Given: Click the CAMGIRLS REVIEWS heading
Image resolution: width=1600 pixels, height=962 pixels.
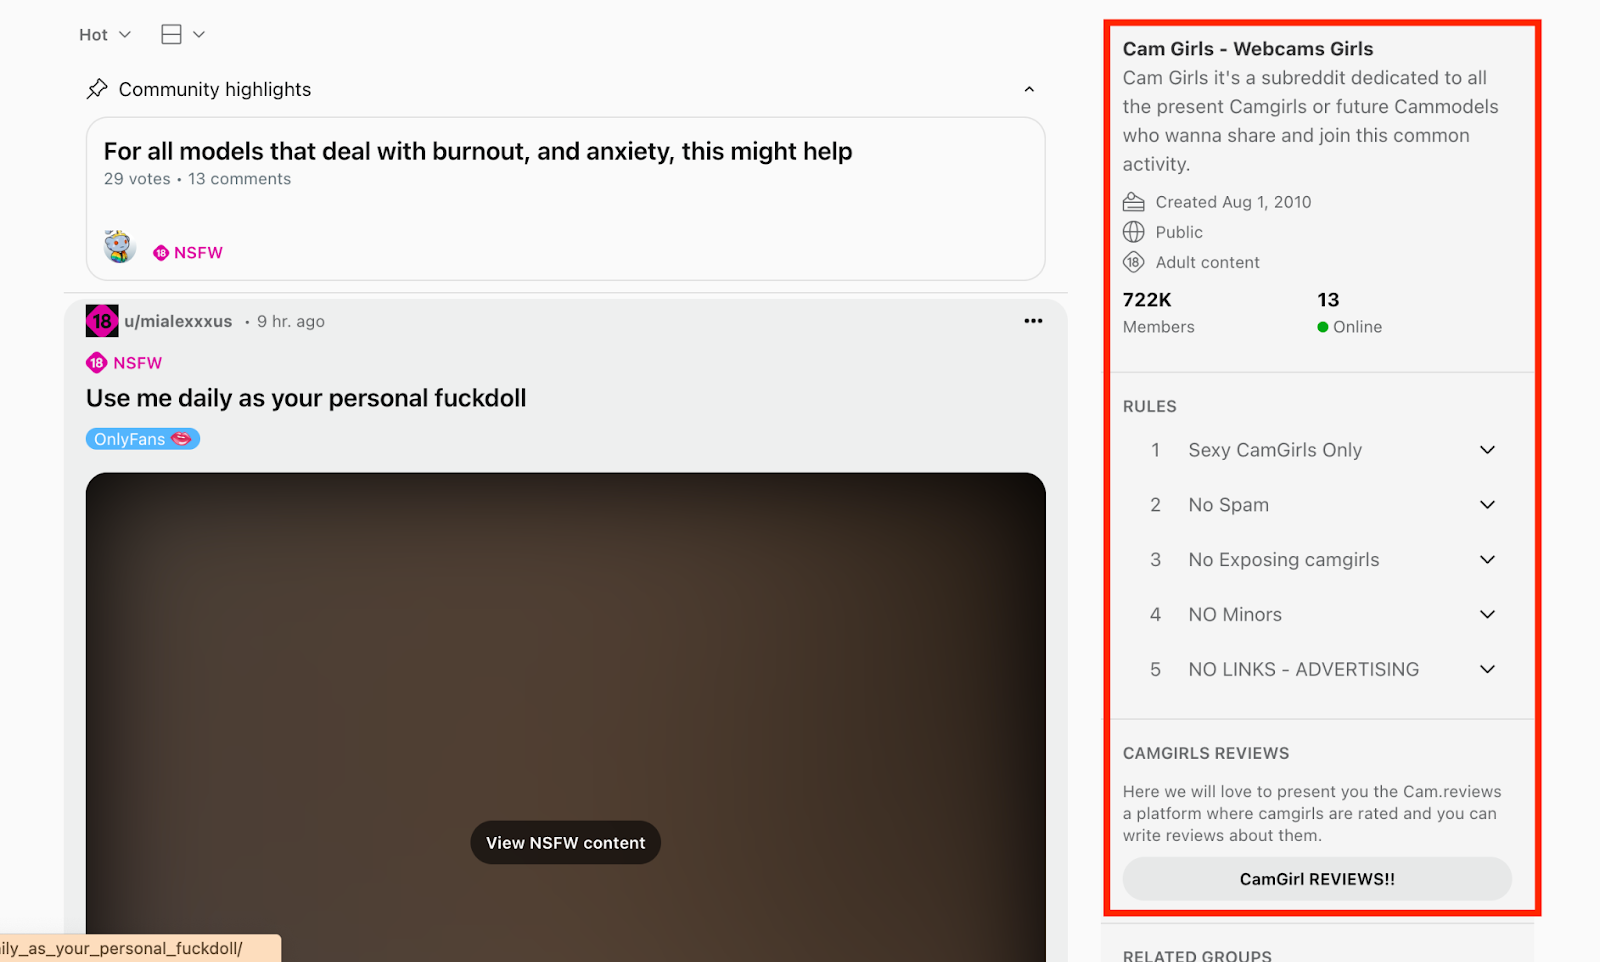Looking at the screenshot, I should pyautogui.click(x=1206, y=754).
